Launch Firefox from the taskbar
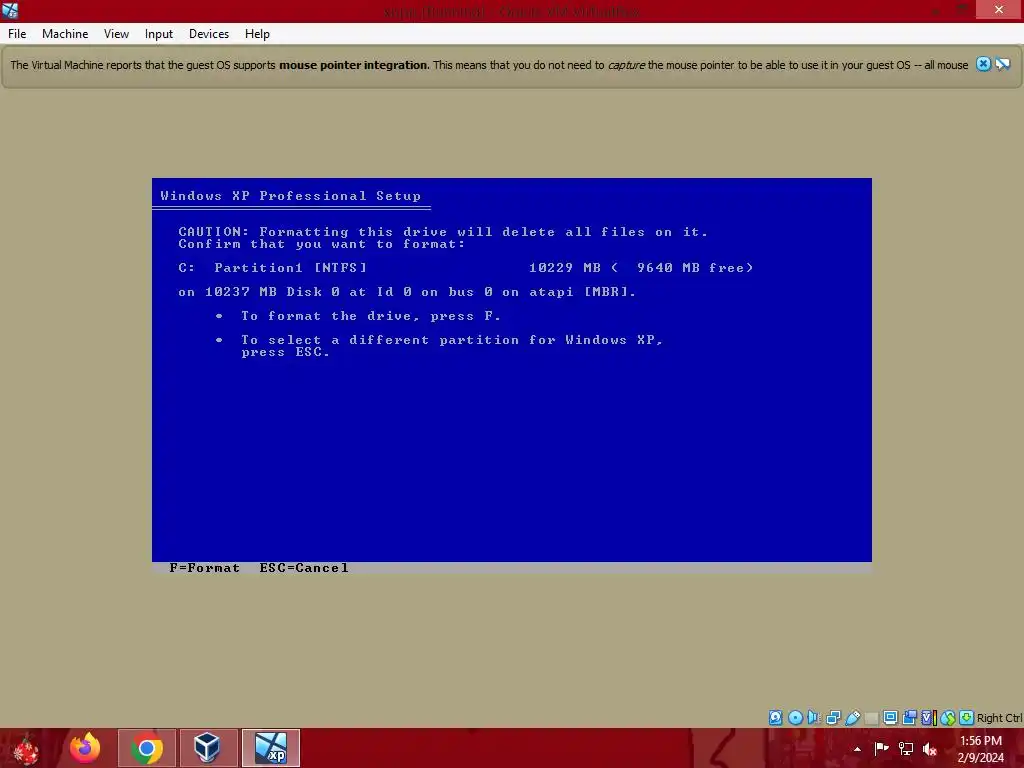Viewport: 1024px width, 768px height. (85, 748)
